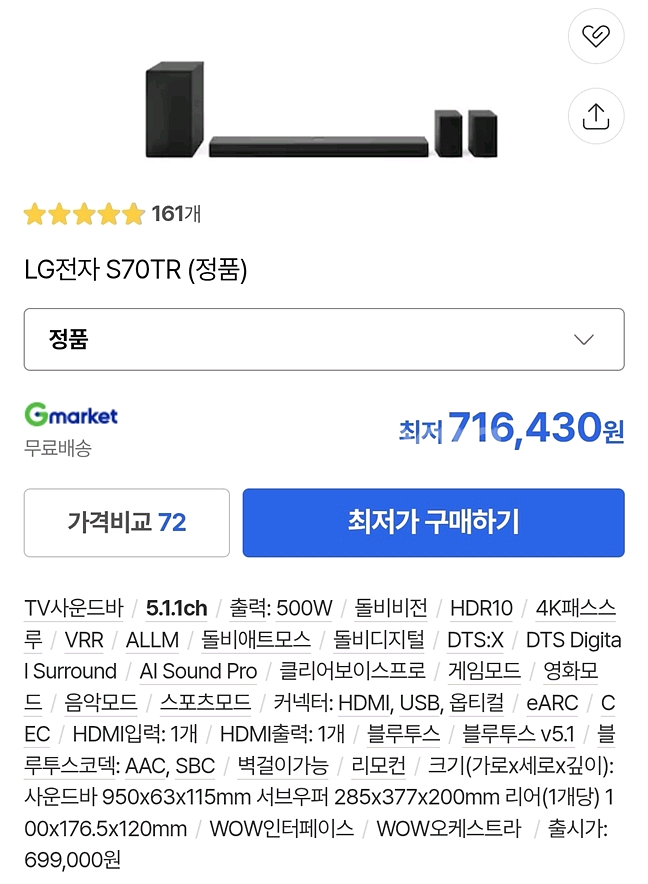Click the LG전자 S70TR product title

coord(135,270)
